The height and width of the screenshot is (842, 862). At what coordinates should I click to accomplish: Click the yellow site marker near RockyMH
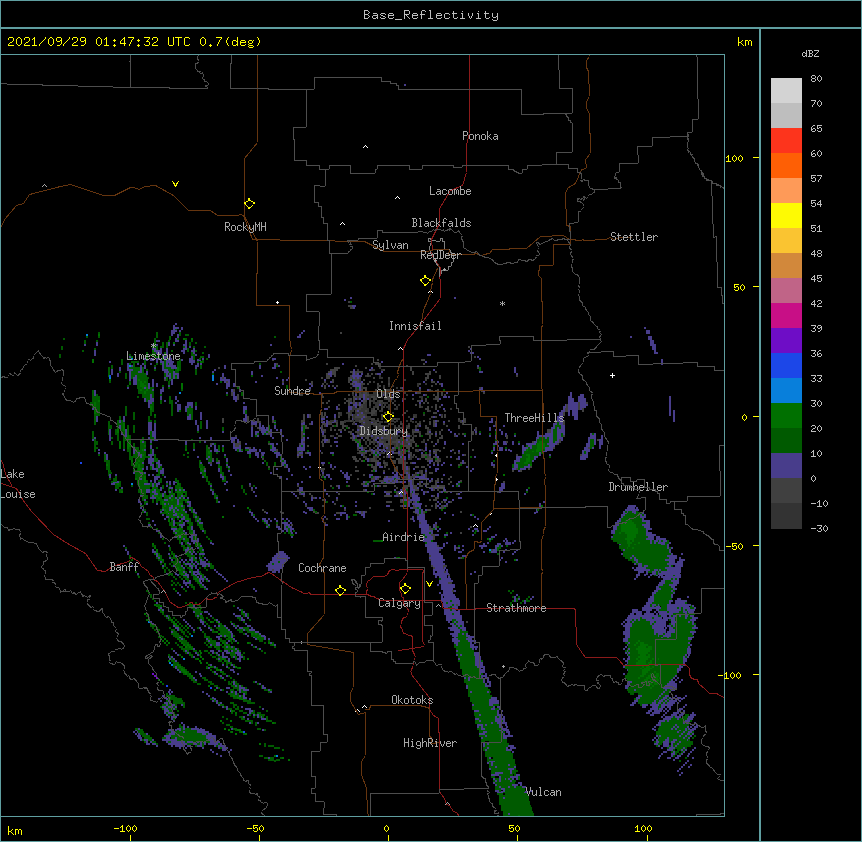click(x=249, y=203)
